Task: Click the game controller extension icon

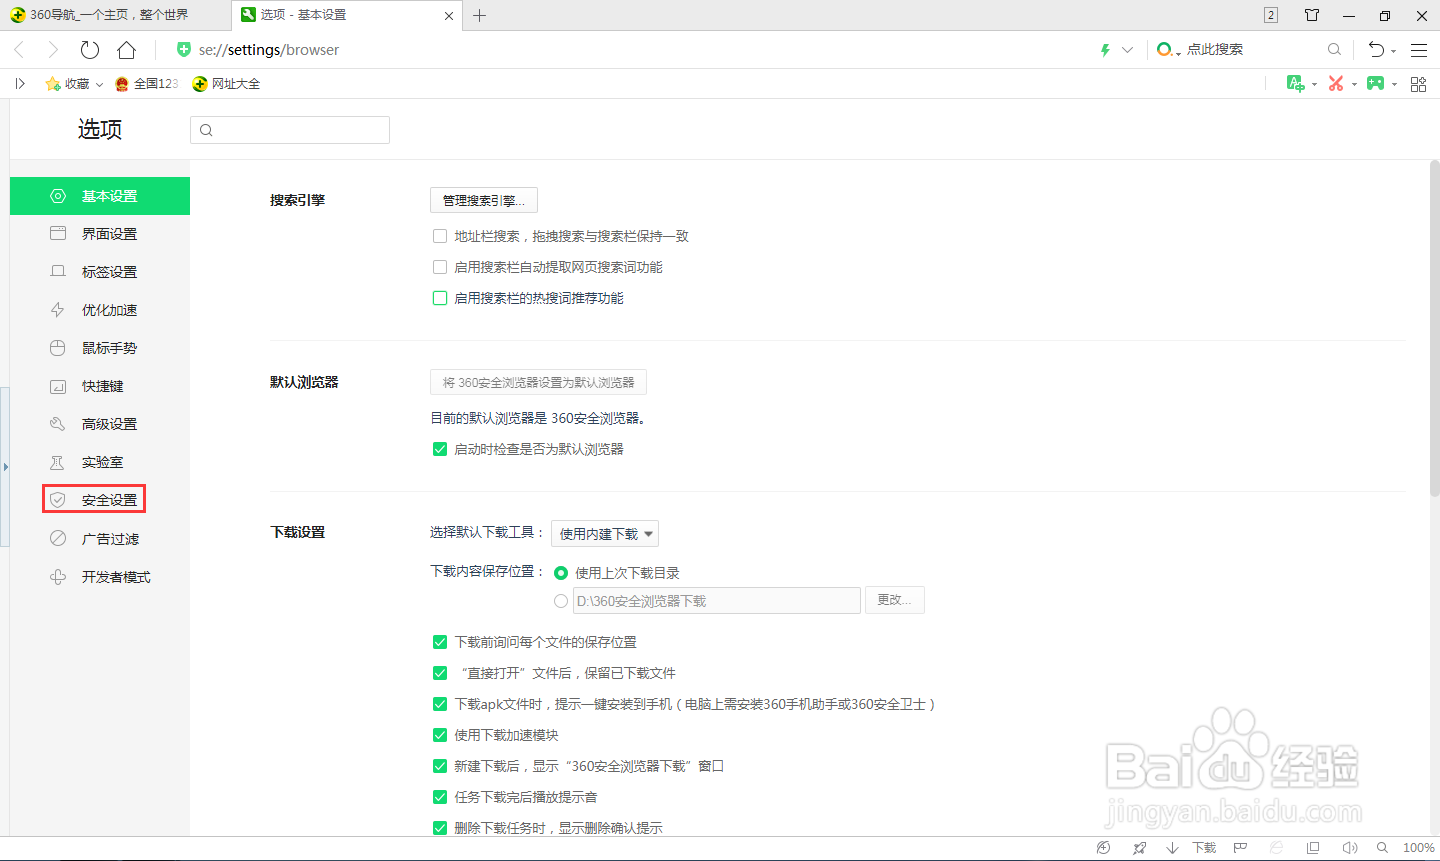Action: tap(1376, 84)
